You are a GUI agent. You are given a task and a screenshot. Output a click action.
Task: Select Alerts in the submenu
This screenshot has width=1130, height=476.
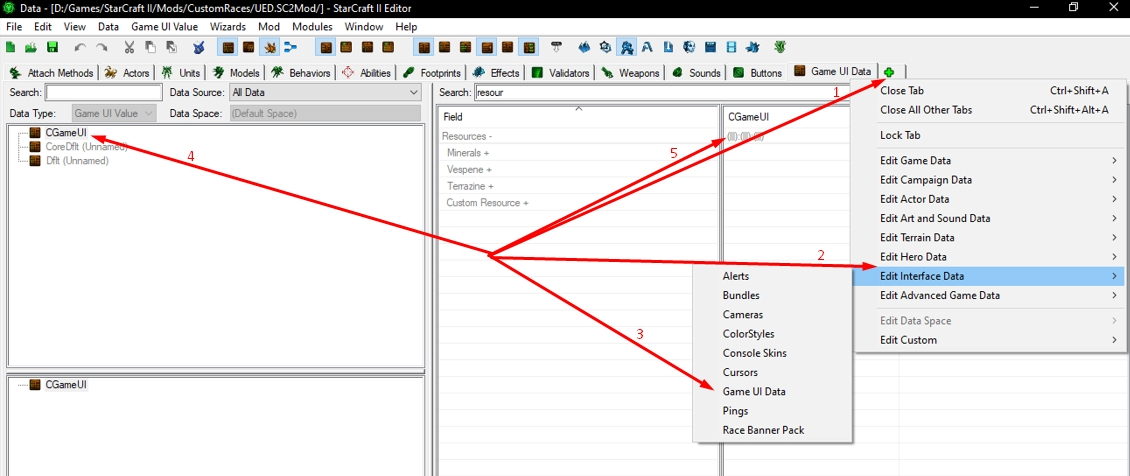click(x=772, y=276)
